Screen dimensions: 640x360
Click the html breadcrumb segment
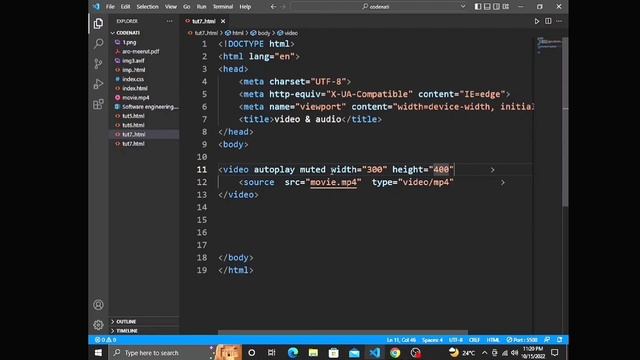tap(235, 33)
